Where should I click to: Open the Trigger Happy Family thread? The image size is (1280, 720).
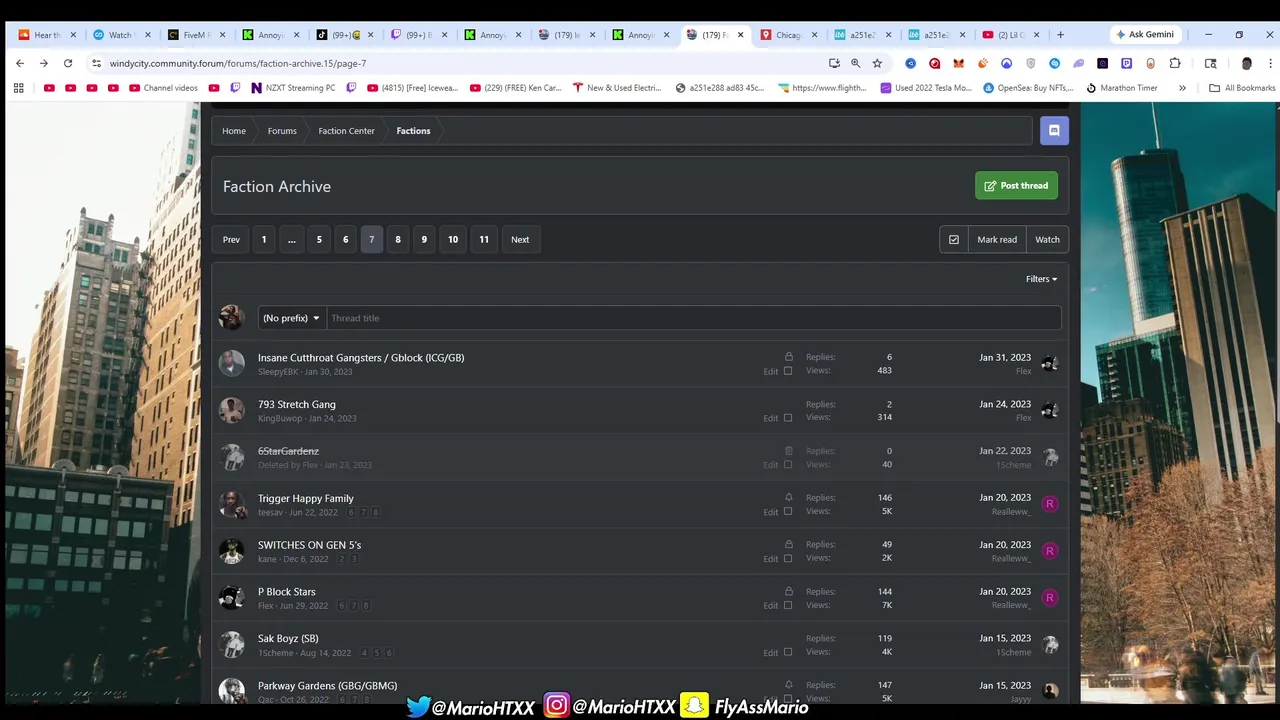point(306,498)
